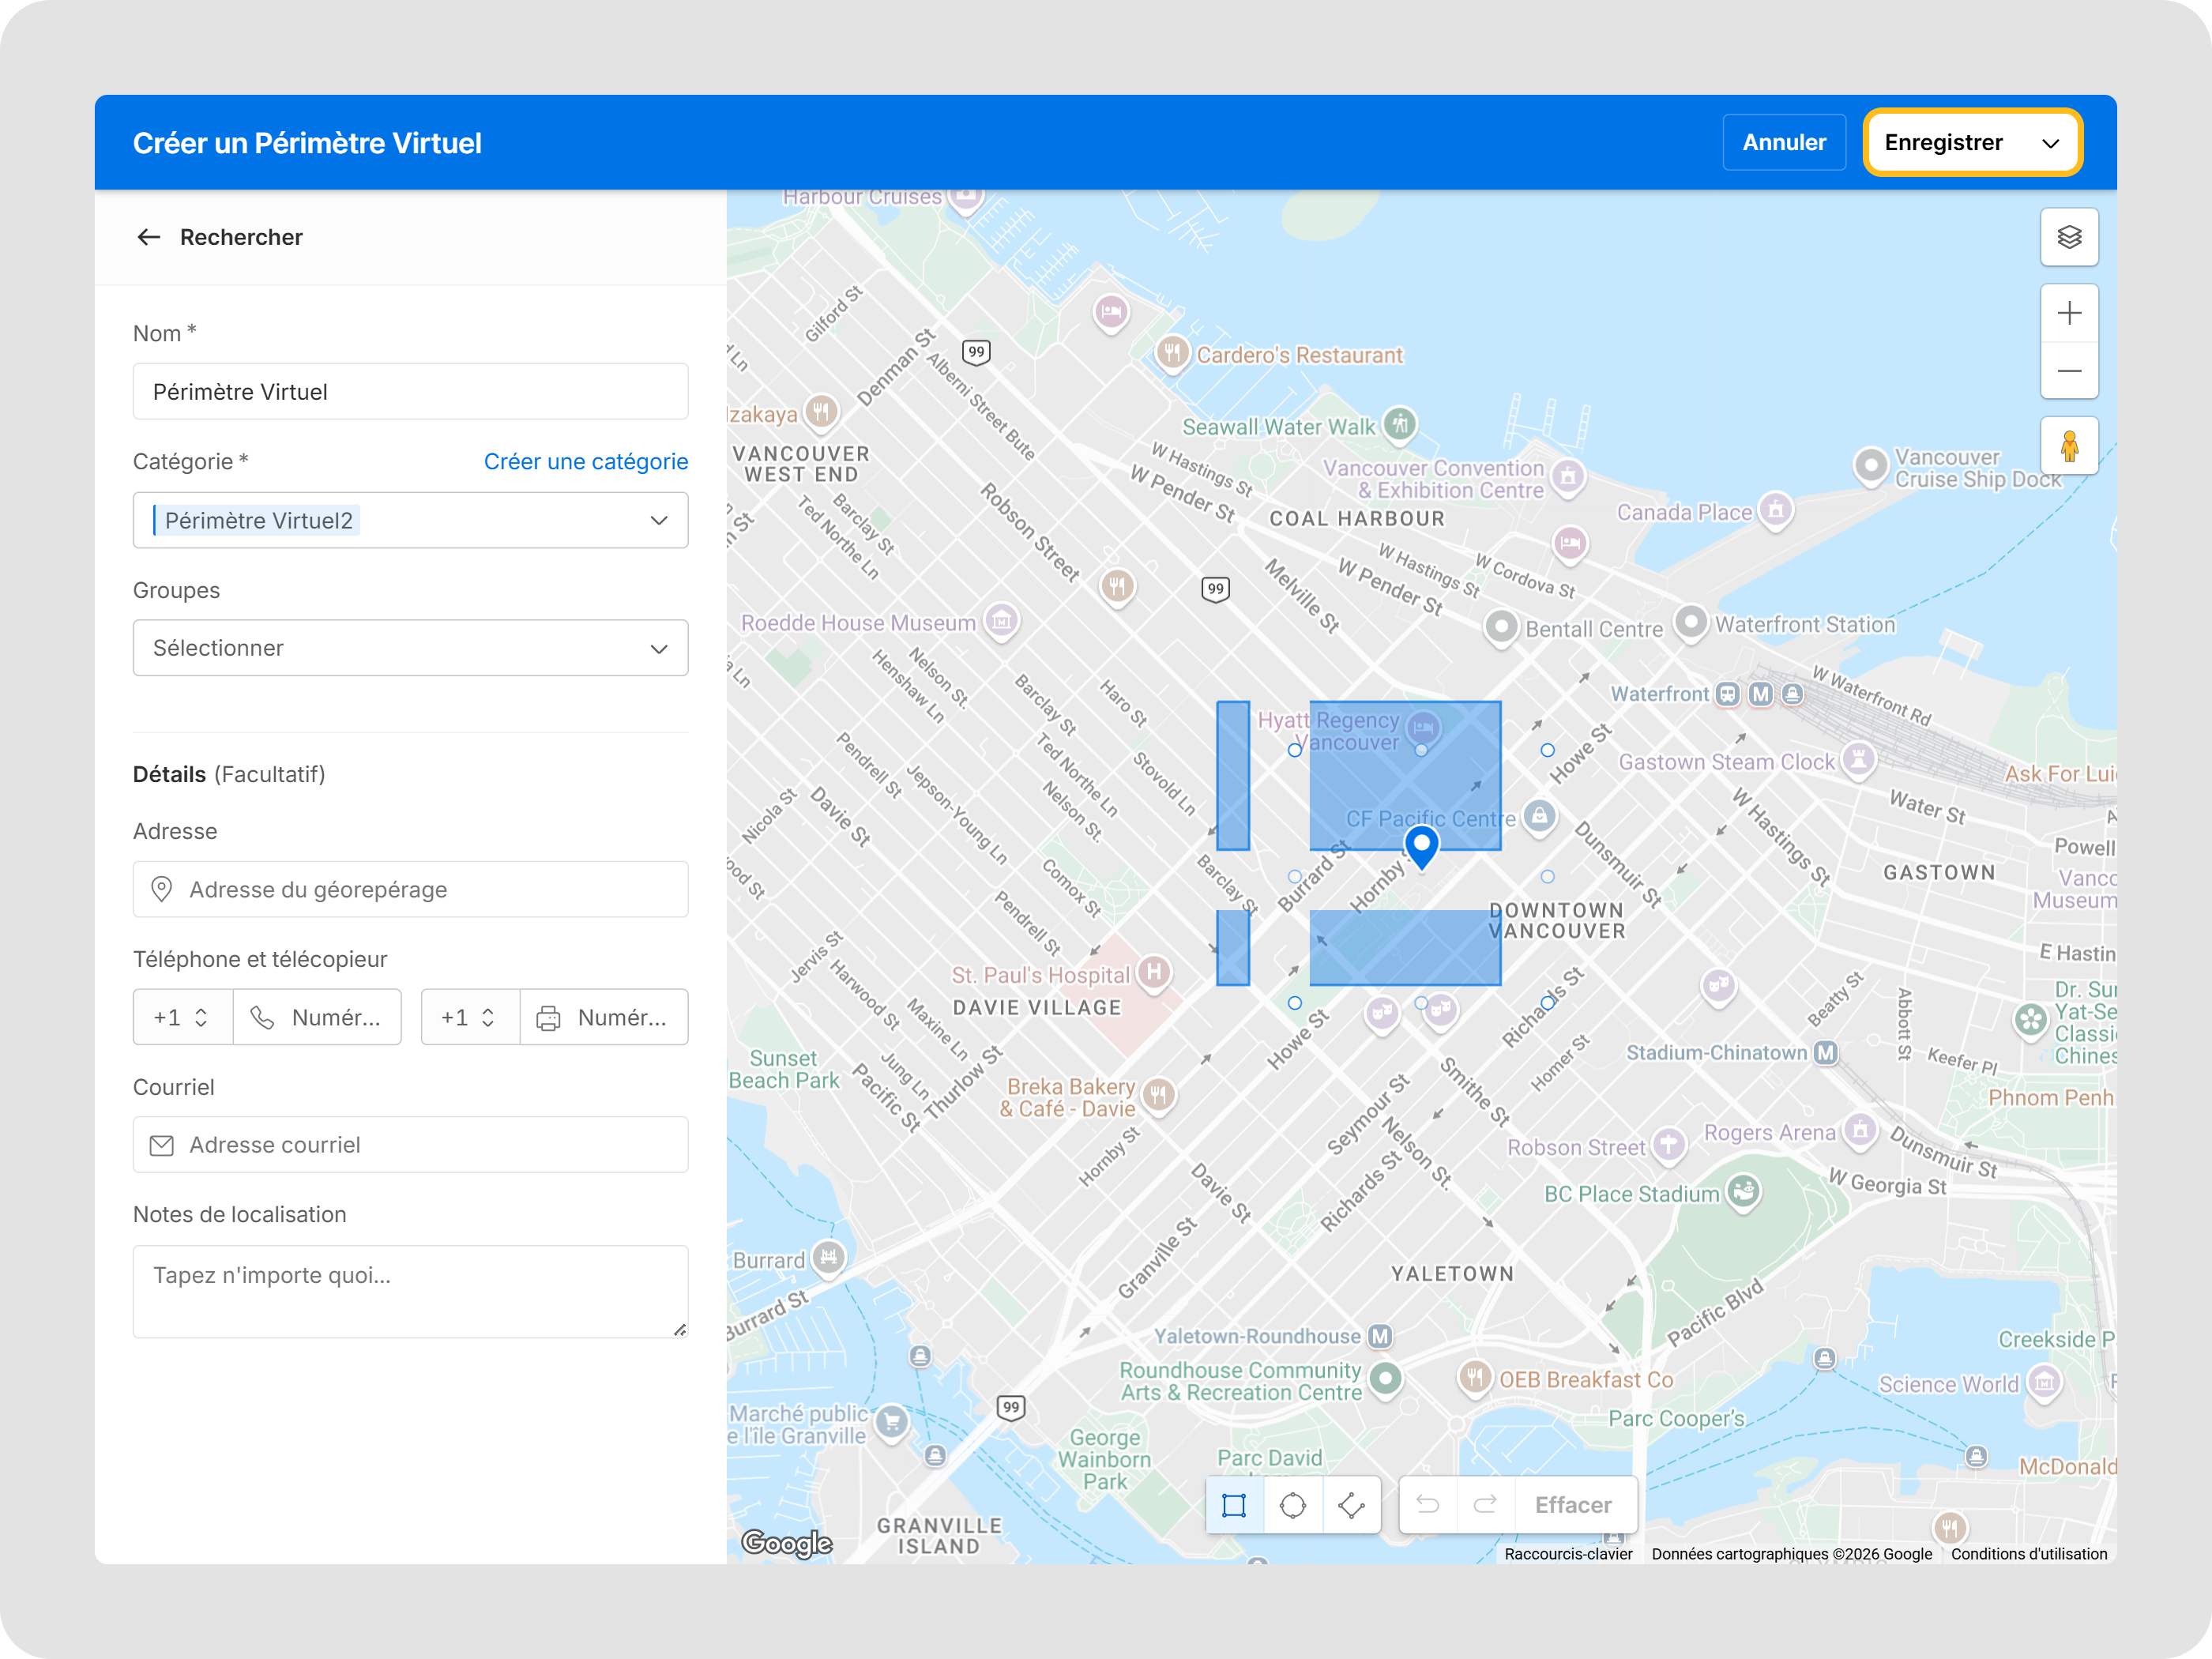
Task: Select the circle drawing tool
Action: [1292, 1505]
